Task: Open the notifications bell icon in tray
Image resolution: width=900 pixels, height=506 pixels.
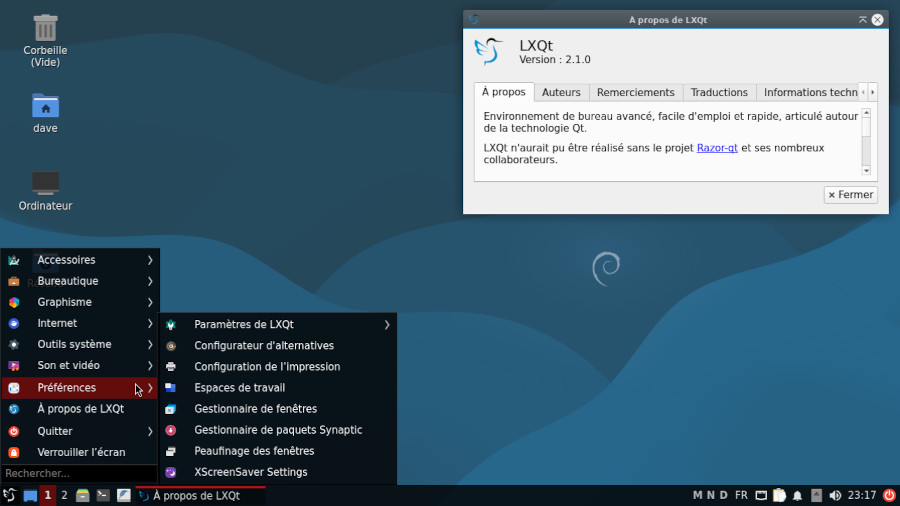Action: pos(797,495)
